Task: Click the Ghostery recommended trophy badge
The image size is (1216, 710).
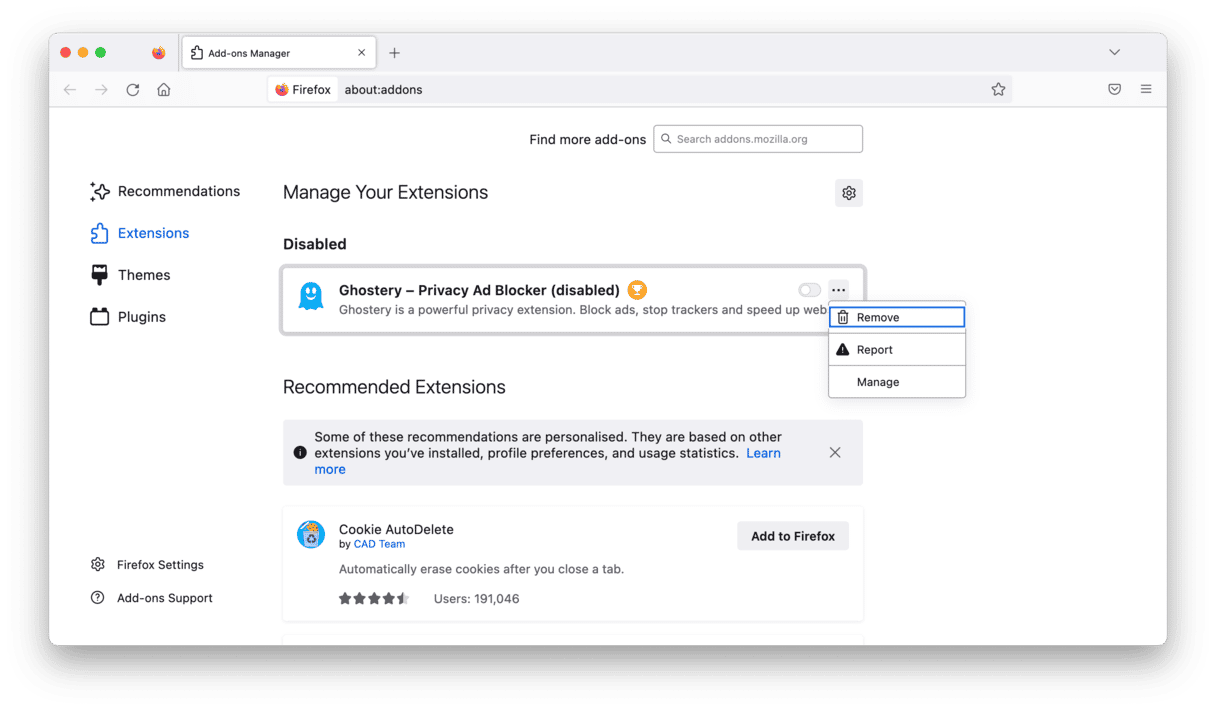Action: tap(637, 290)
